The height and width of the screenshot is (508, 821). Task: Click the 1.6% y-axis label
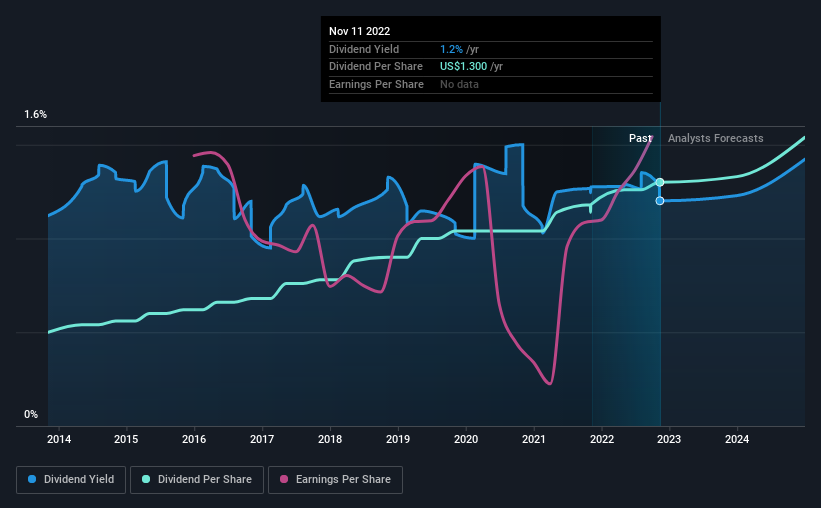coord(36,115)
